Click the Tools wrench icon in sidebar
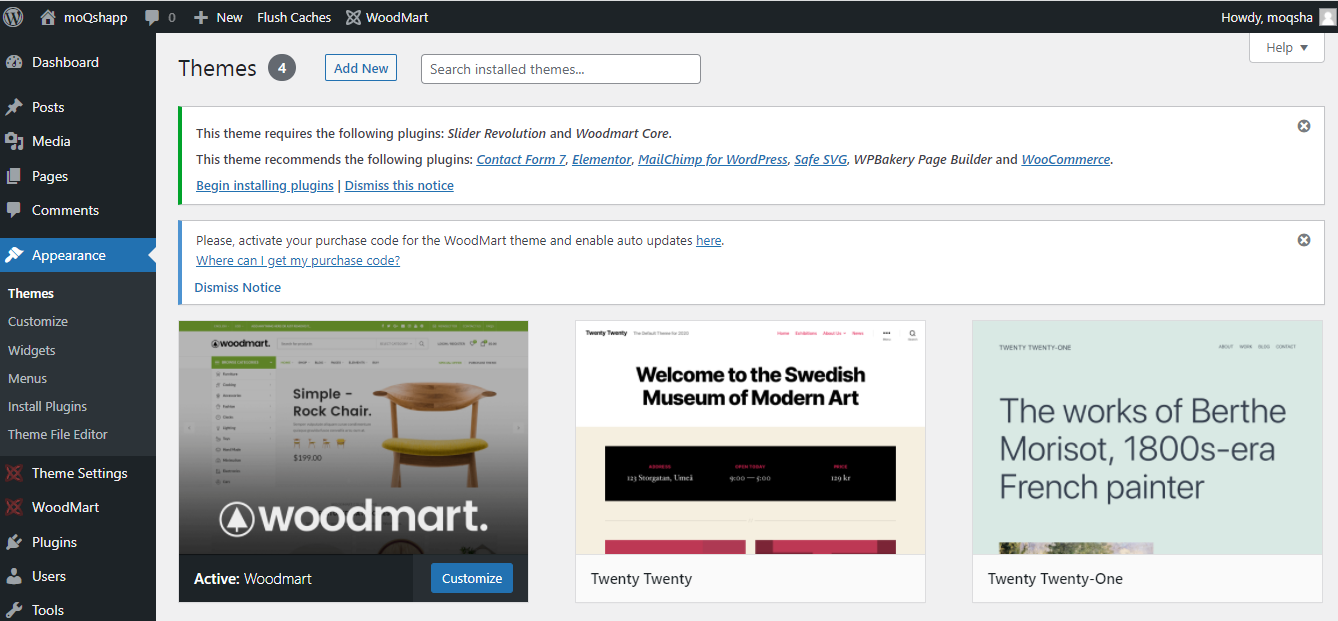The width and height of the screenshot is (1338, 621). pyautogui.click(x=14, y=610)
